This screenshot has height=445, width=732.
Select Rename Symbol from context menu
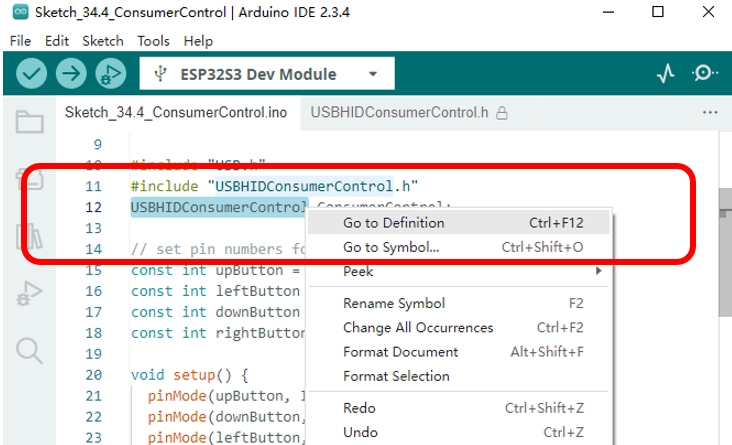(459, 304)
